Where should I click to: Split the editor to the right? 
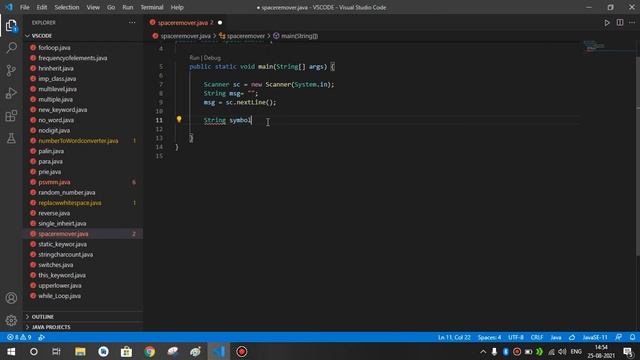pyautogui.click(x=620, y=23)
